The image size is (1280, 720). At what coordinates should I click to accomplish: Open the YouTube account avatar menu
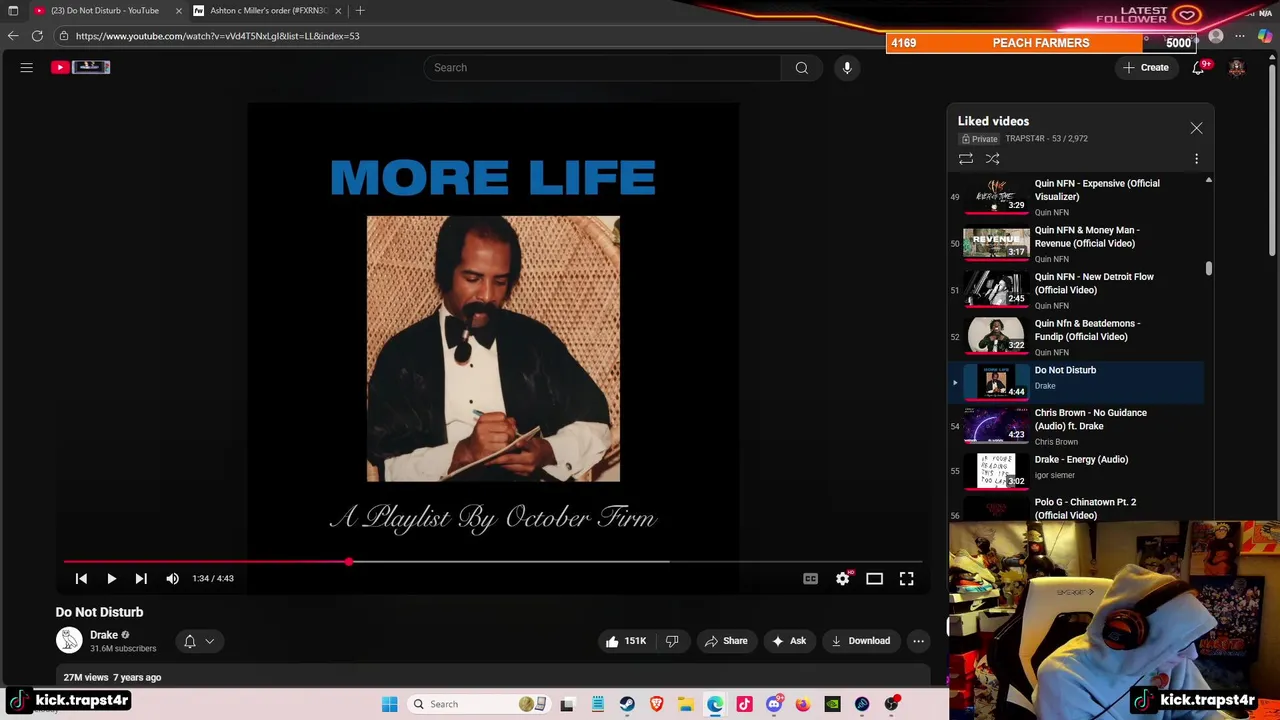1237,67
